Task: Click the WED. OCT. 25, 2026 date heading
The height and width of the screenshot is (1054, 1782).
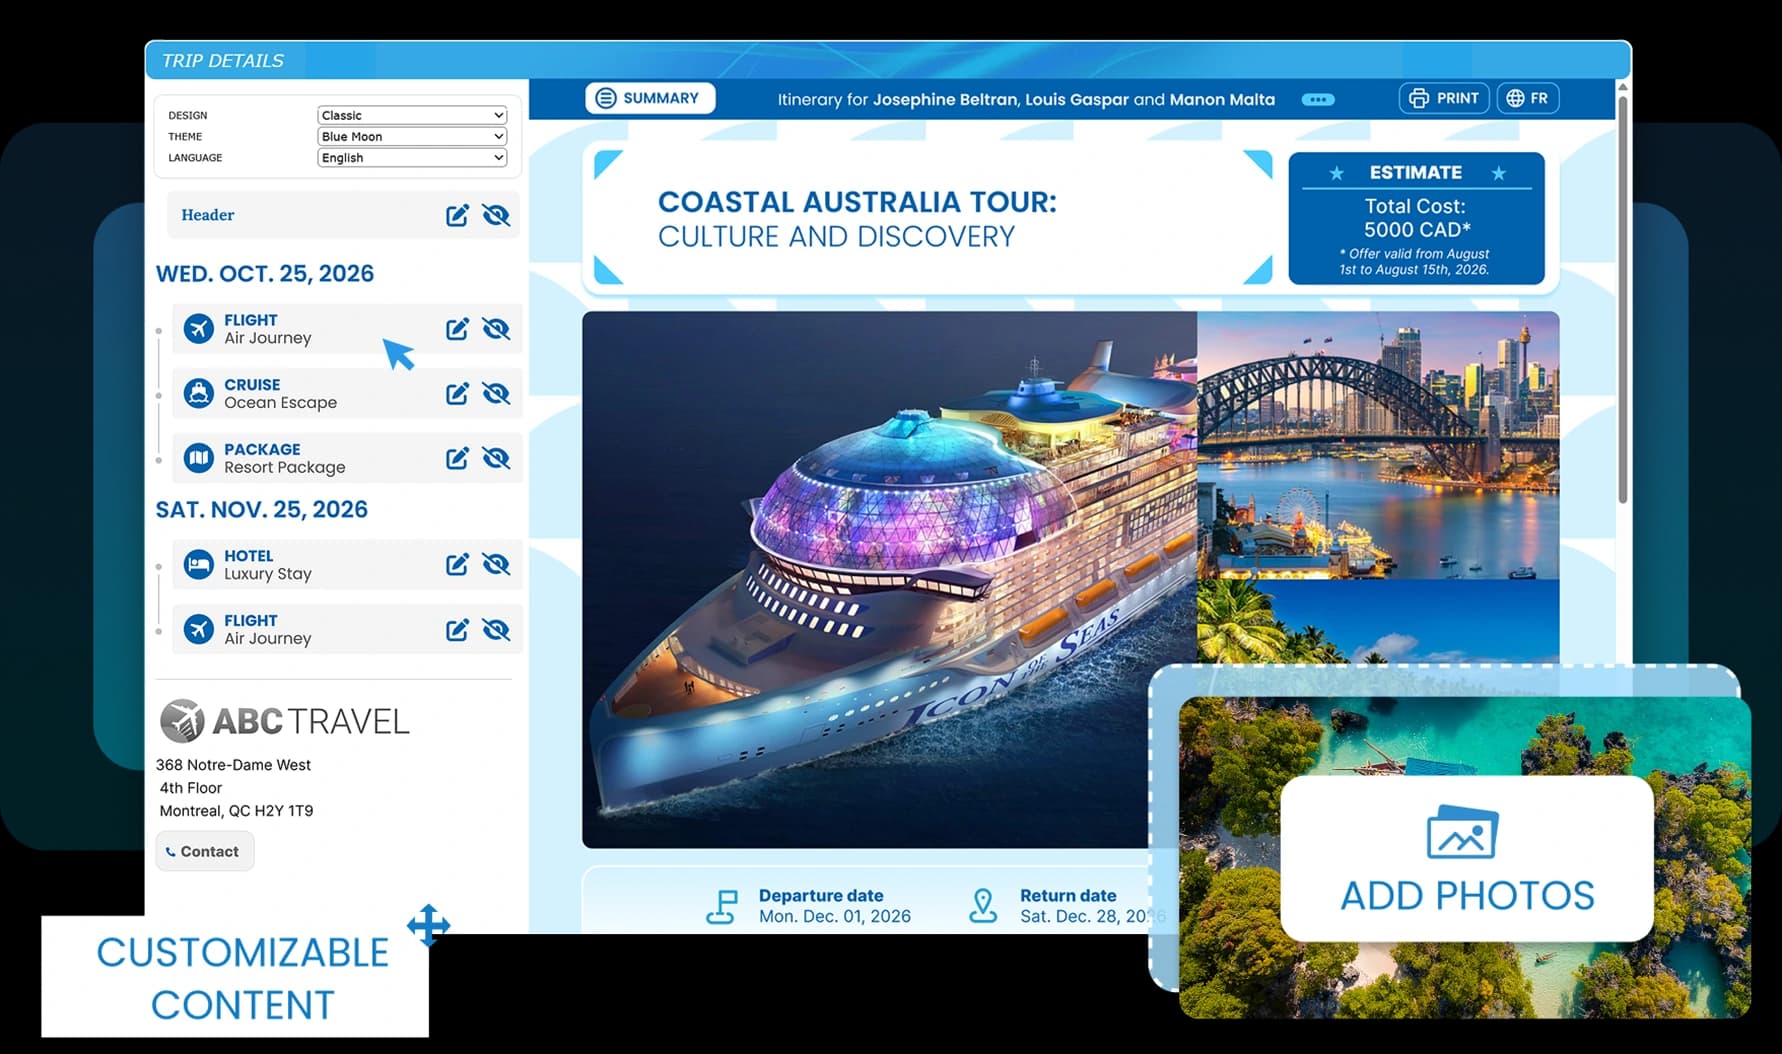Action: tap(265, 274)
